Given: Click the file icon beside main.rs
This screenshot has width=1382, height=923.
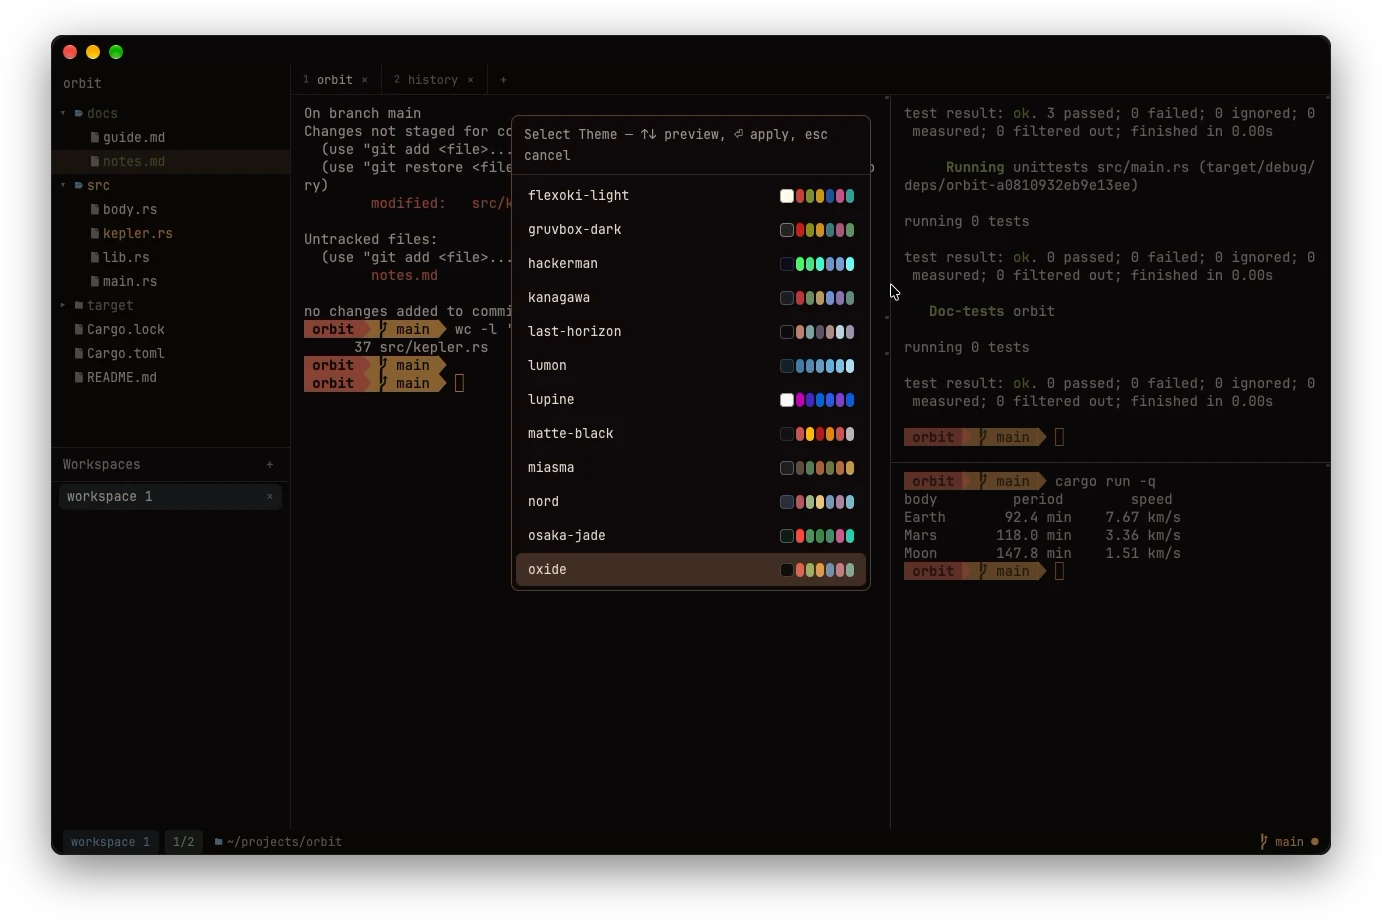Looking at the screenshot, I should coord(95,282).
